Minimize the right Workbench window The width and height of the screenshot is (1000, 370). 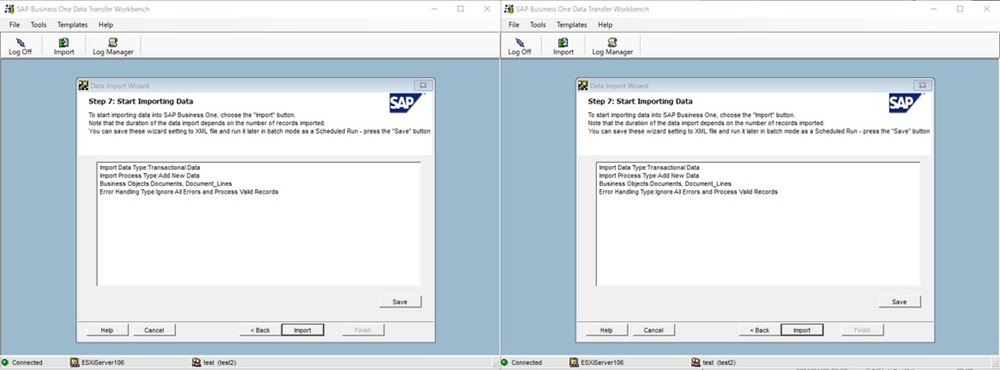(933, 9)
